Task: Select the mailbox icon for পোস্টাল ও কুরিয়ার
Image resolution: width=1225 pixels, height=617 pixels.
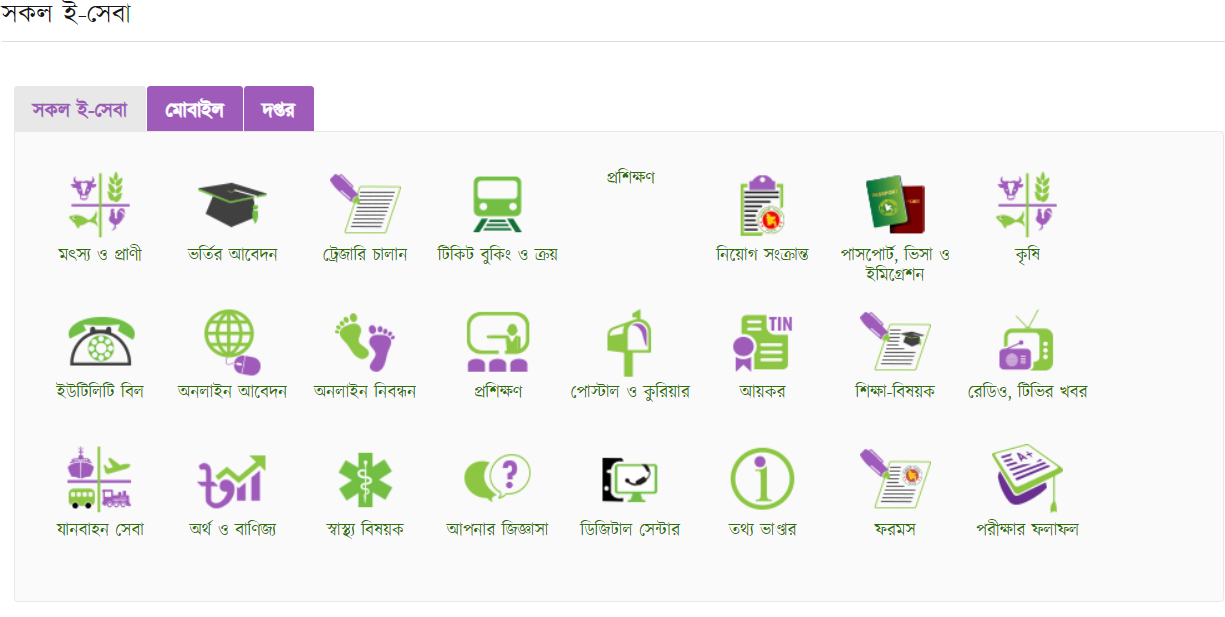Action: pyautogui.click(x=630, y=342)
